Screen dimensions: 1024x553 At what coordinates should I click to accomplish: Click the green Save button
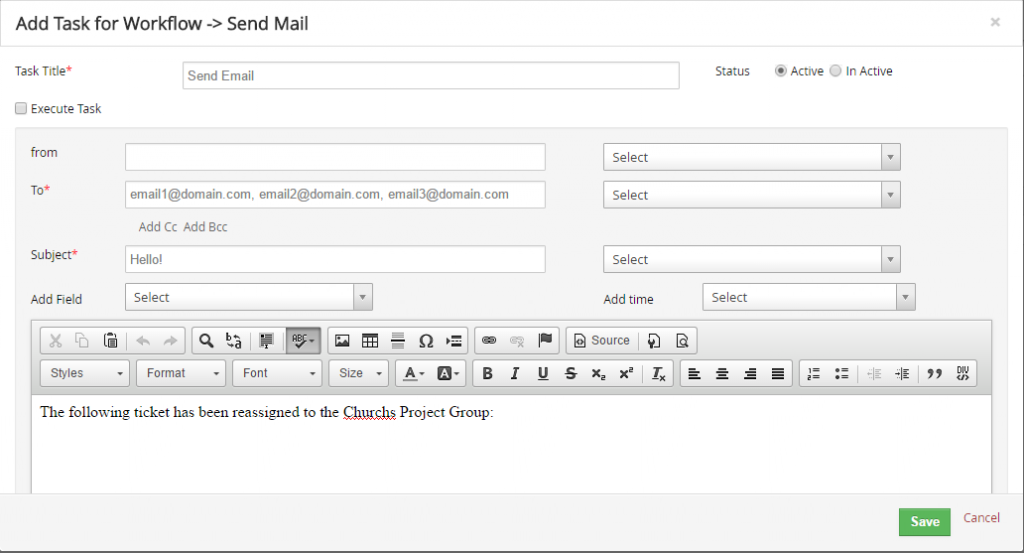tap(925, 522)
